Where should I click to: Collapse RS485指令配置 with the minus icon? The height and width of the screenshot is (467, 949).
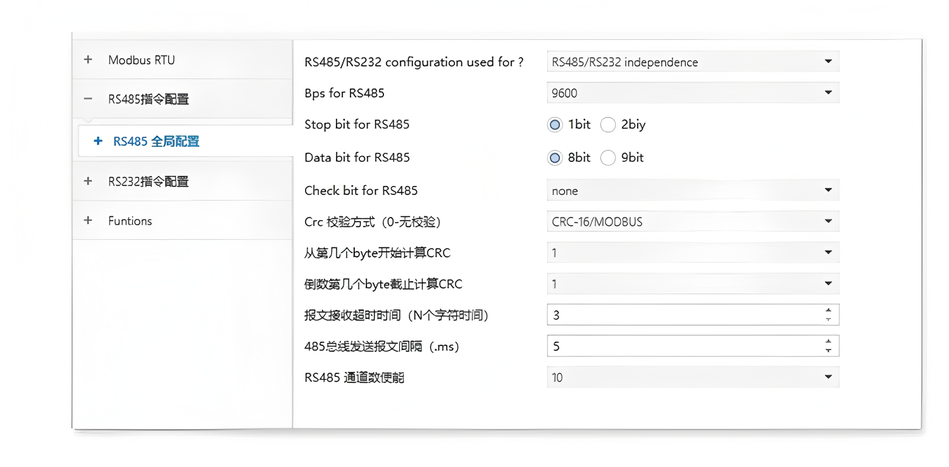88,99
